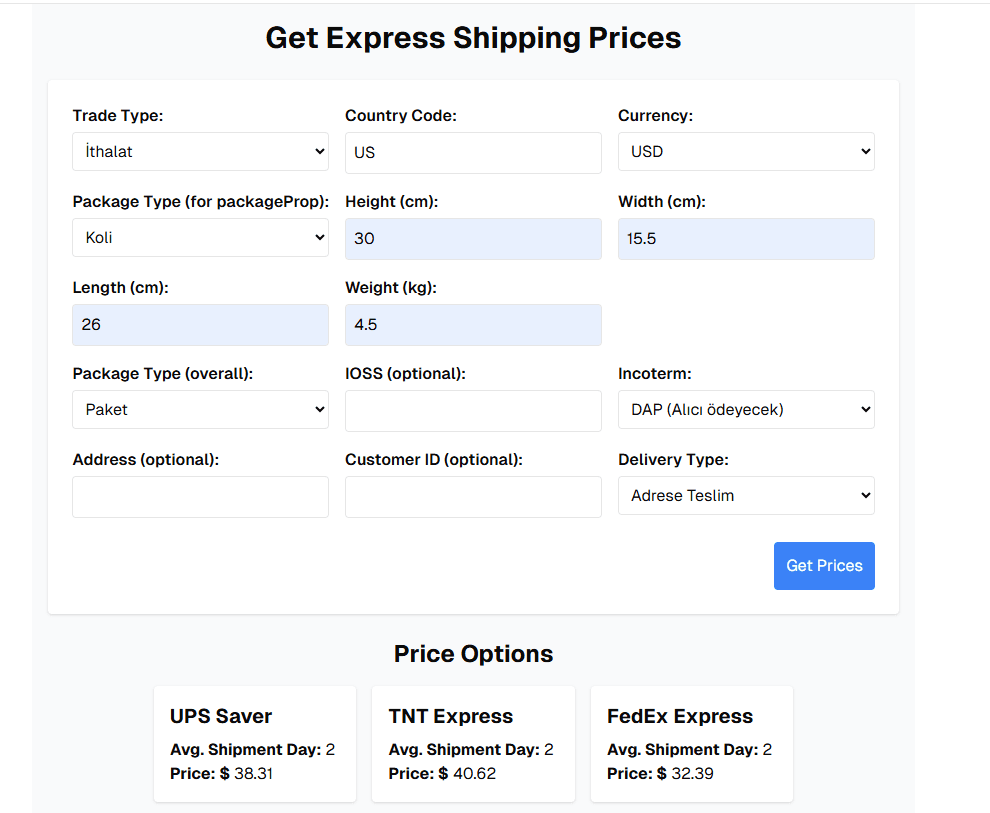This screenshot has height=813, width=990.
Task: Select the Address optional input field
Action: [x=199, y=496]
